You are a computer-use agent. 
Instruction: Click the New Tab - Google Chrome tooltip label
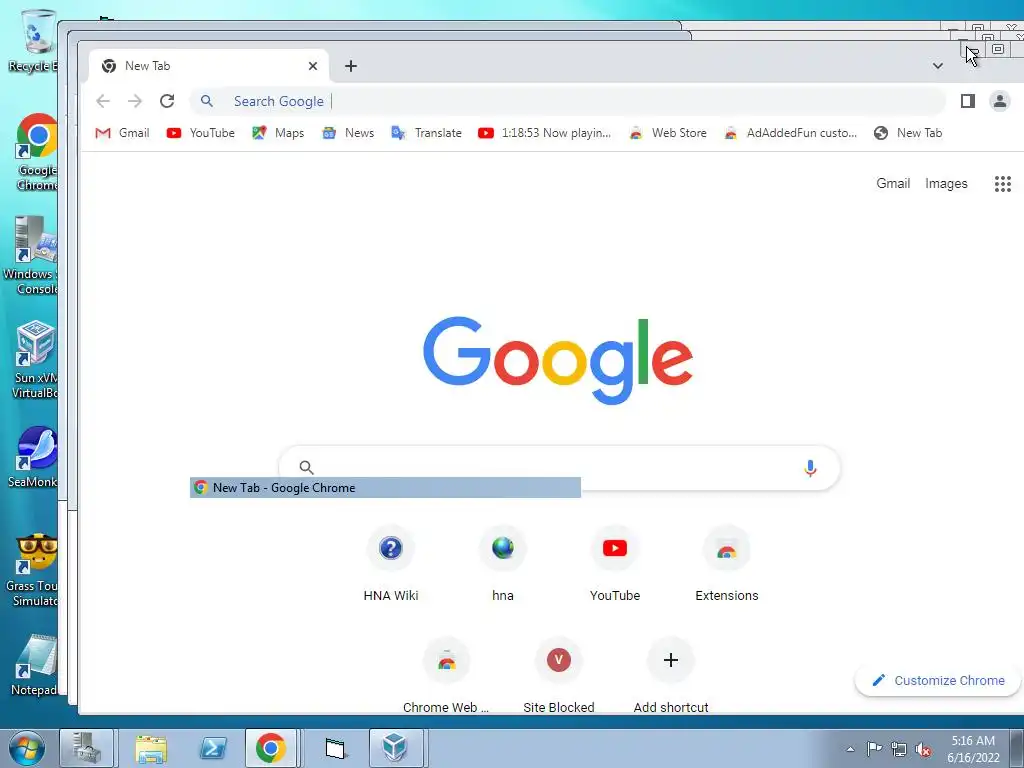[x=385, y=488]
